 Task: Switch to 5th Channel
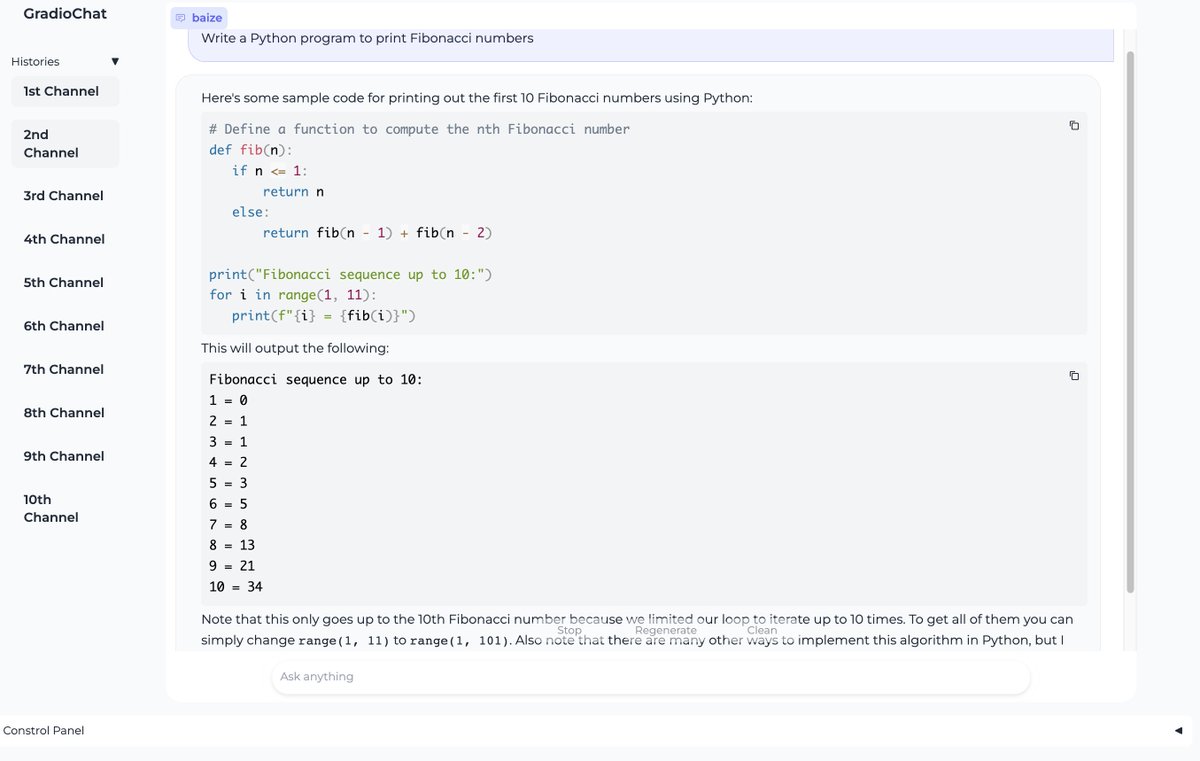[x=65, y=283]
